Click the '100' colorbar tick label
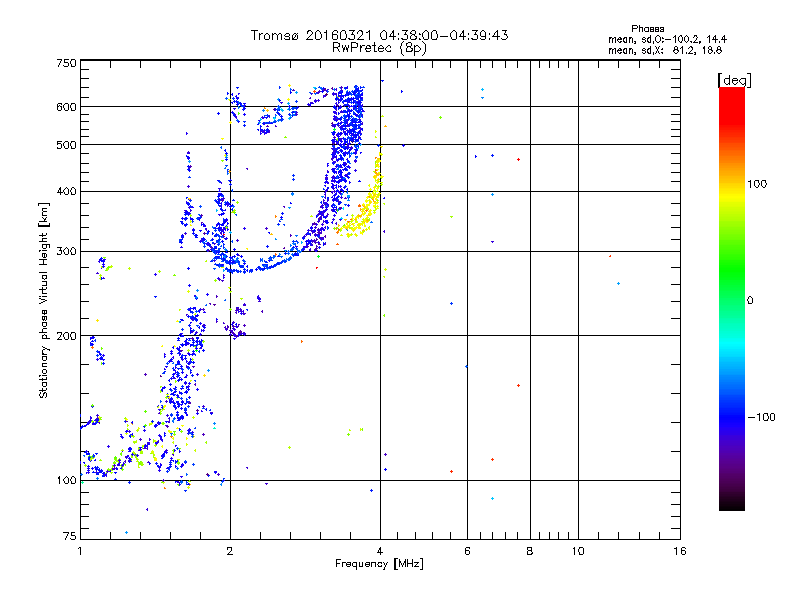This screenshot has height=600, width=800. click(757, 184)
